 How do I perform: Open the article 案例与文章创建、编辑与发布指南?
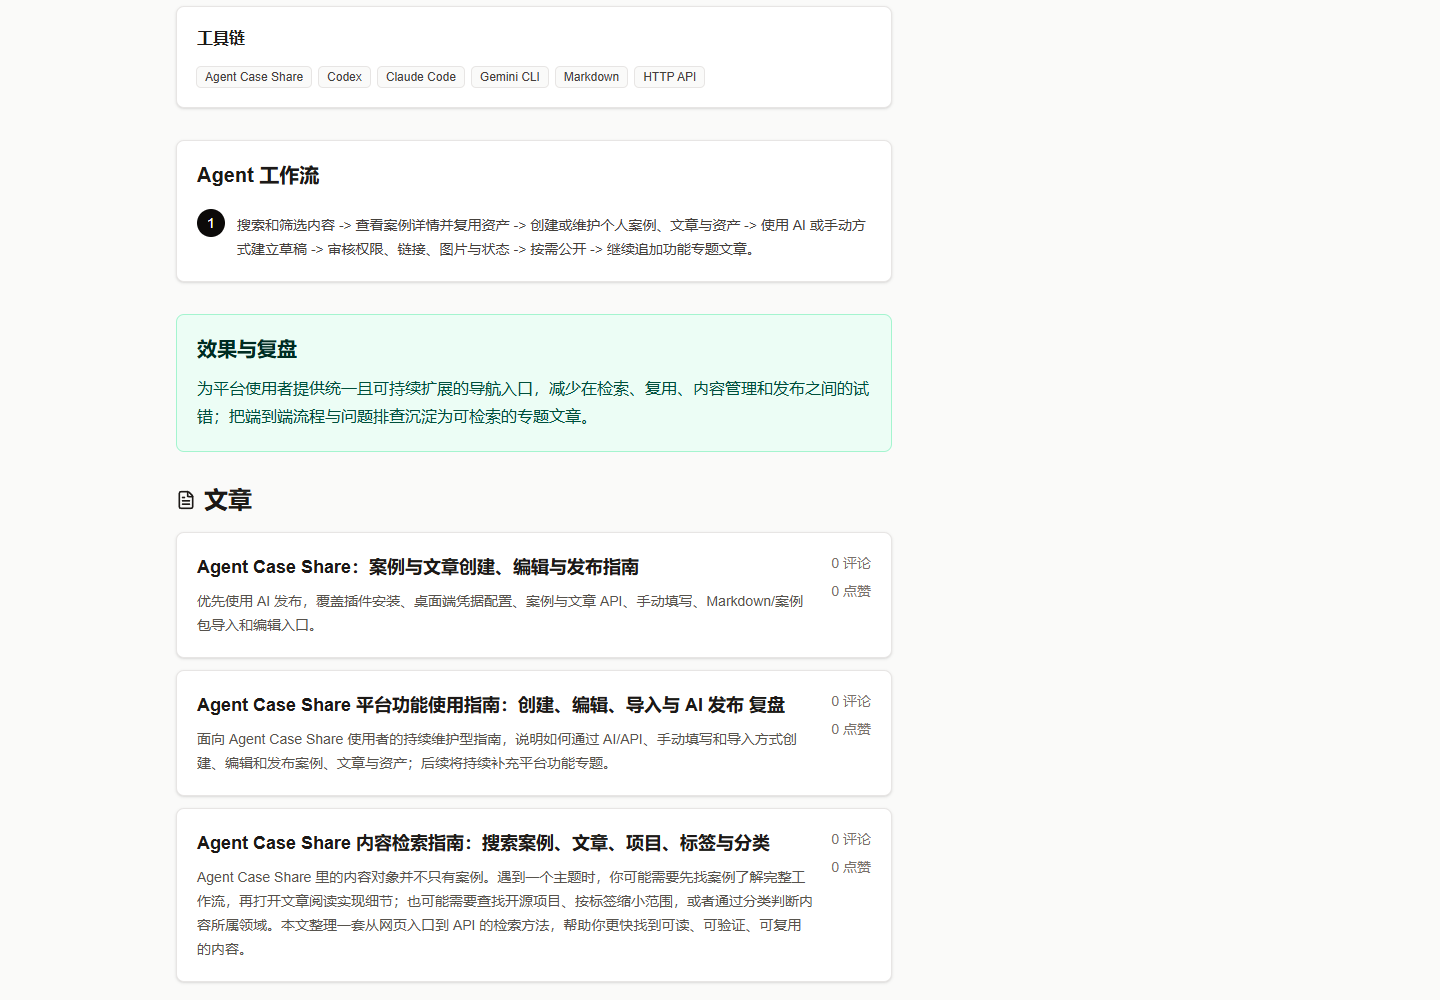(418, 567)
